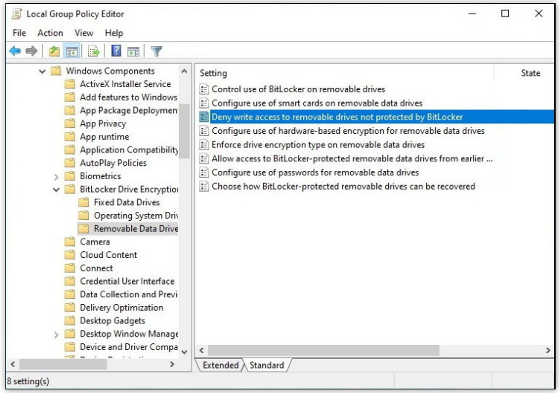
Task: Click folder icon beside Camera
Action: [x=70, y=242]
